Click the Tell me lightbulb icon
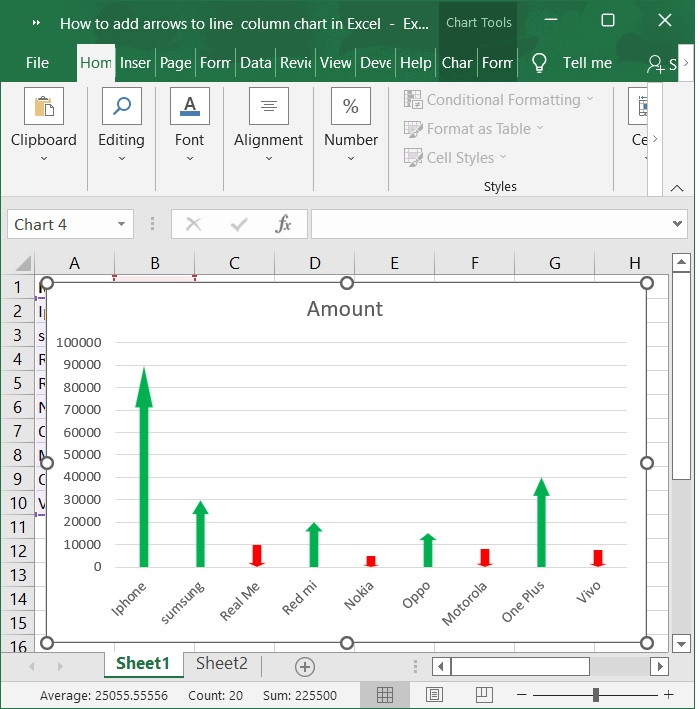This screenshot has width=700, height=709. (x=539, y=63)
